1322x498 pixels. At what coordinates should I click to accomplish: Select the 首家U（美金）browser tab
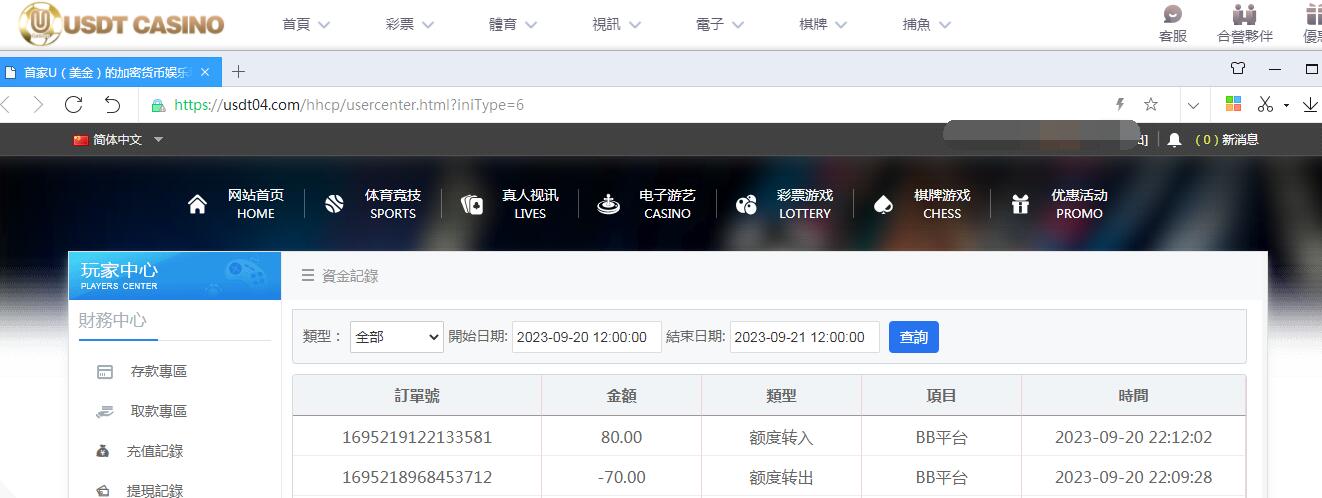pos(110,72)
